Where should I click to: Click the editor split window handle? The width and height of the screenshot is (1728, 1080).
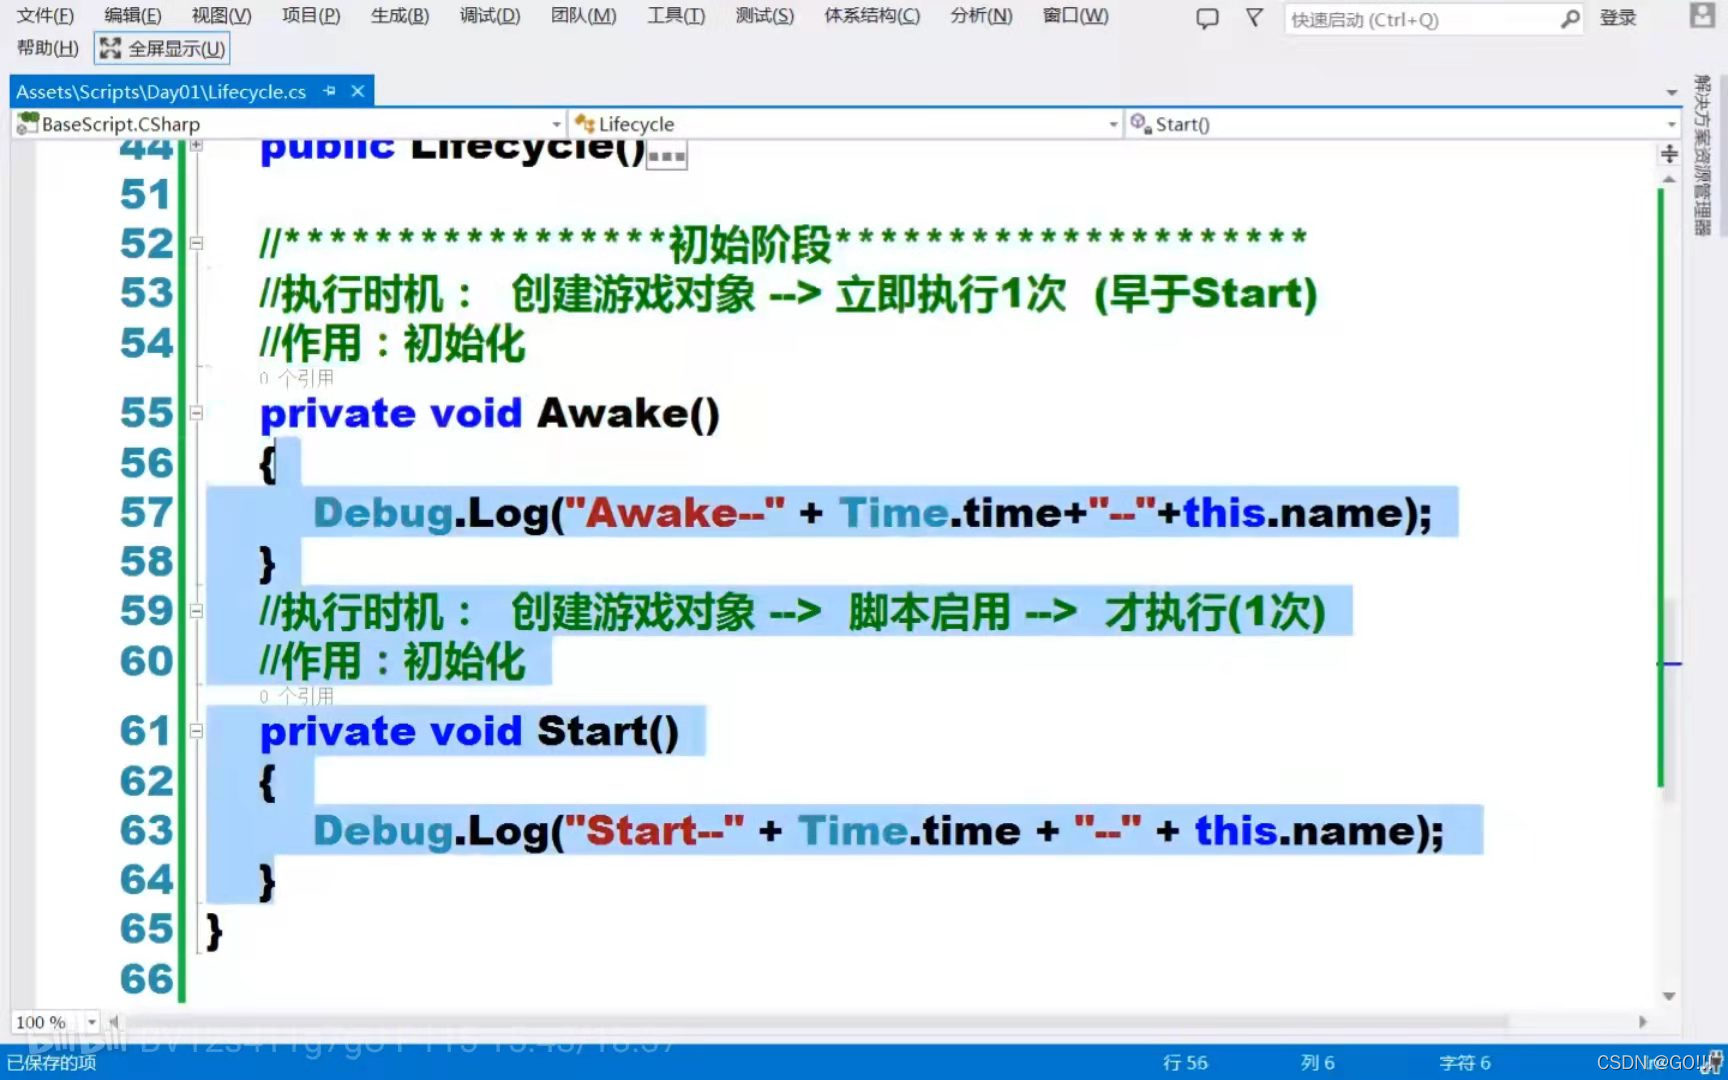tap(1669, 153)
